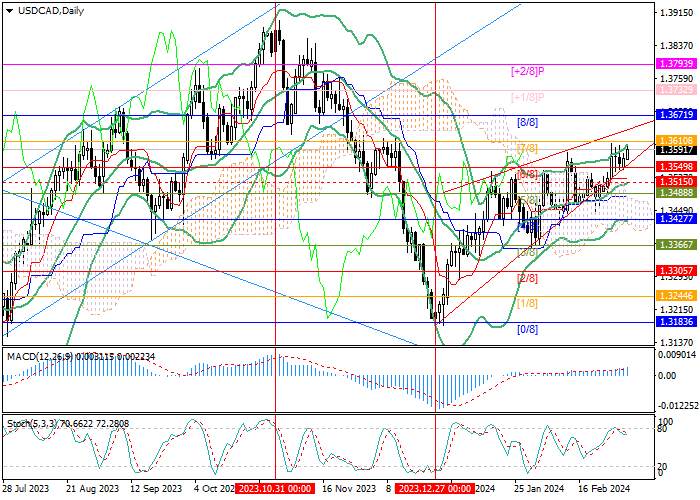Screen dimensions: 700x500
Task: Click the olive 1.34888 price label
Action: pos(676,192)
